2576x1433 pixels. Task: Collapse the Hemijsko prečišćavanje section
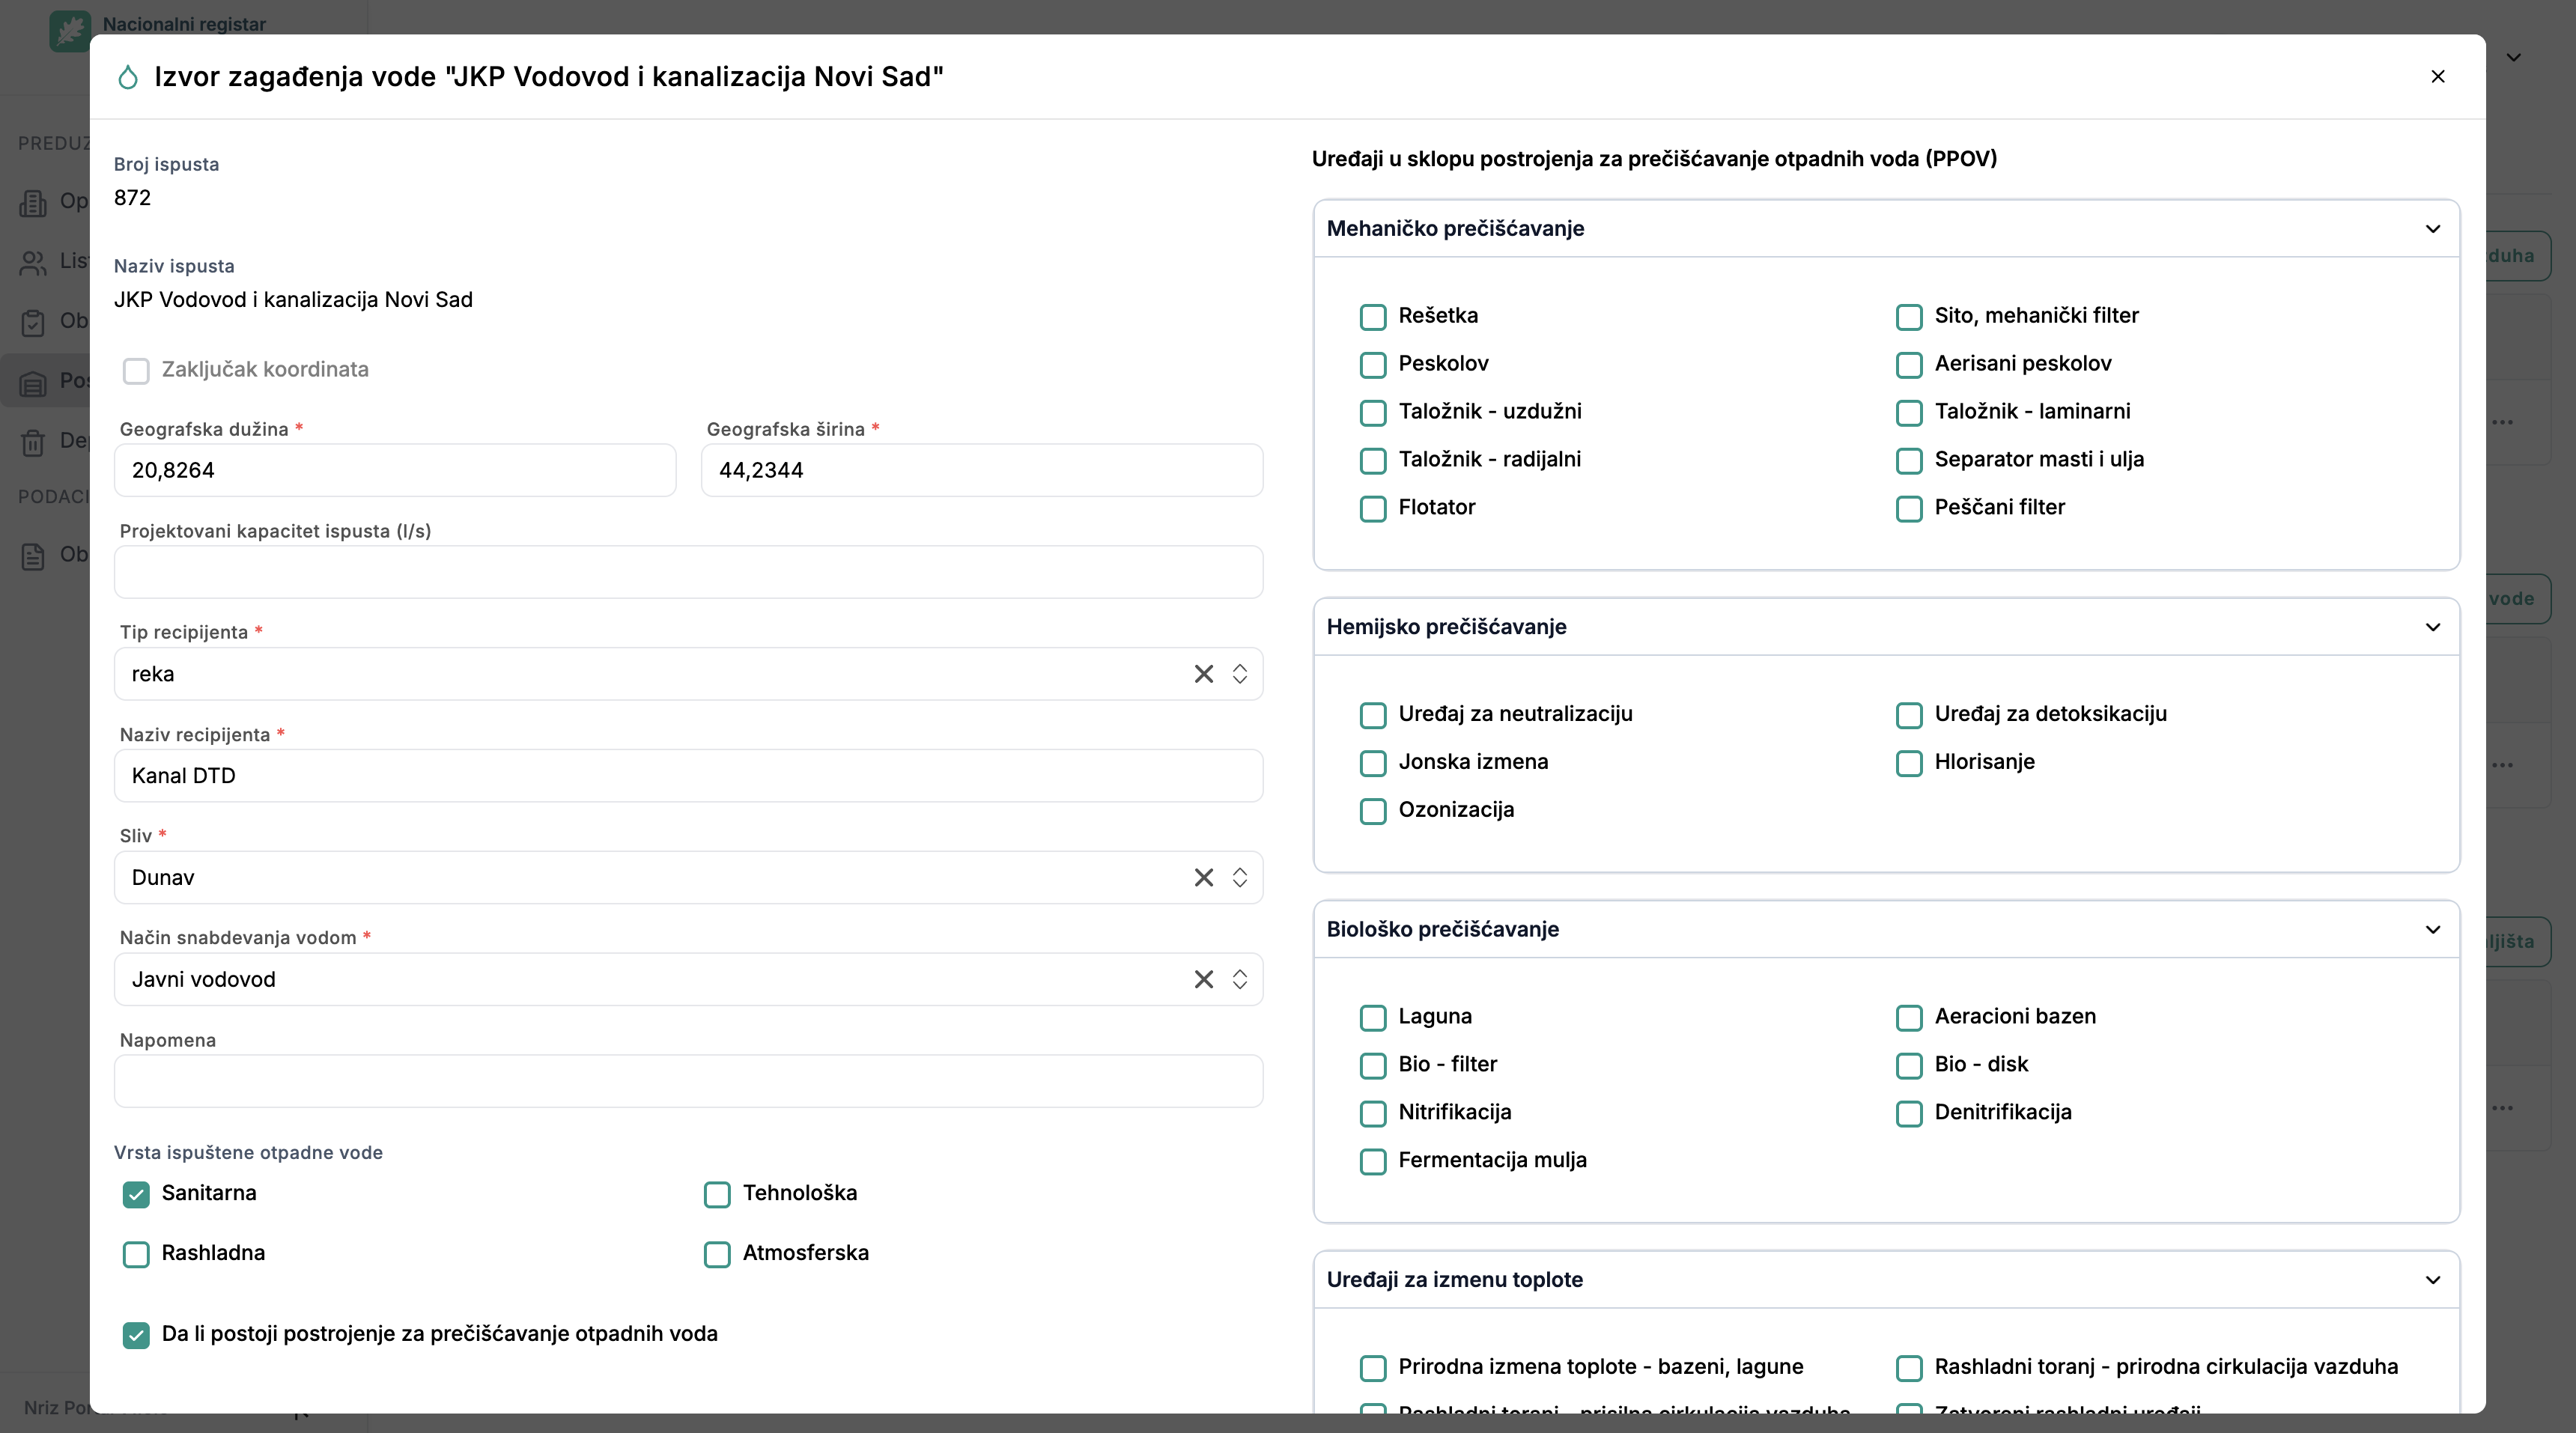tap(2433, 627)
